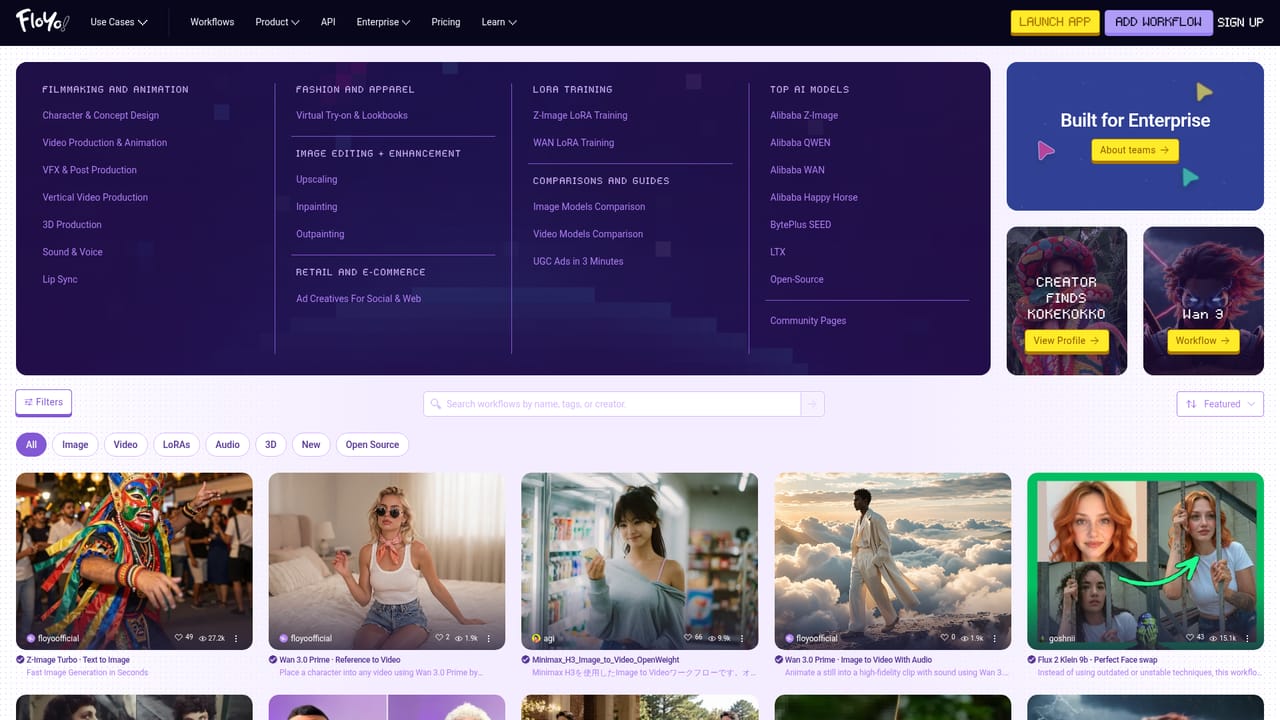Open the Learn dropdown in the navigation
1280x720 pixels.
499,22
